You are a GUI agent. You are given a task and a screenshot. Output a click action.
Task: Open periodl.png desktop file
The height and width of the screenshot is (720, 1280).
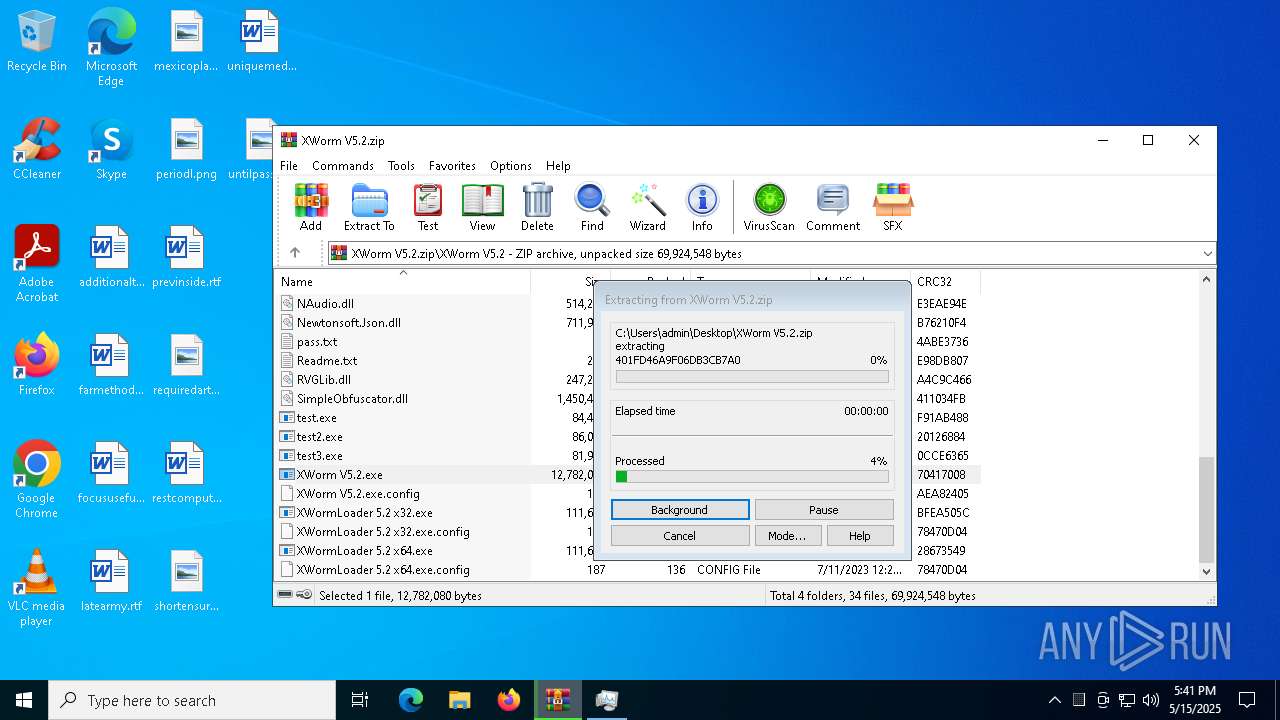[187, 150]
